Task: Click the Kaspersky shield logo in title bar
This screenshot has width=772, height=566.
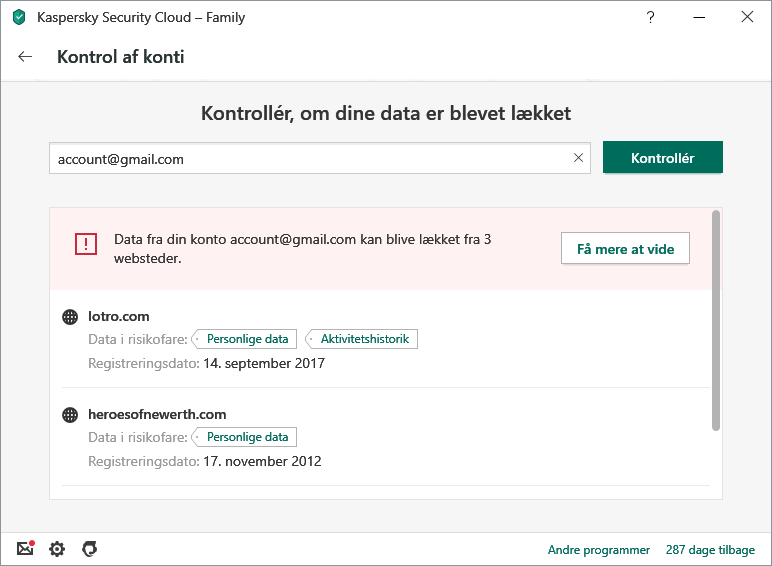Action: [x=18, y=17]
